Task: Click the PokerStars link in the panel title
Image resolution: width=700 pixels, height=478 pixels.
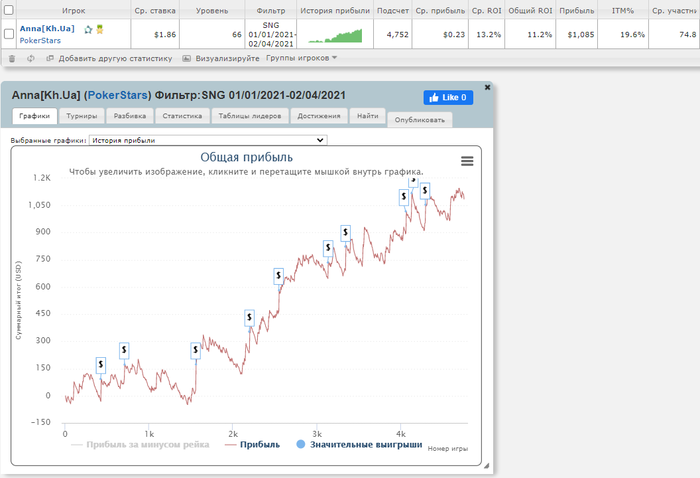Action: [117, 96]
